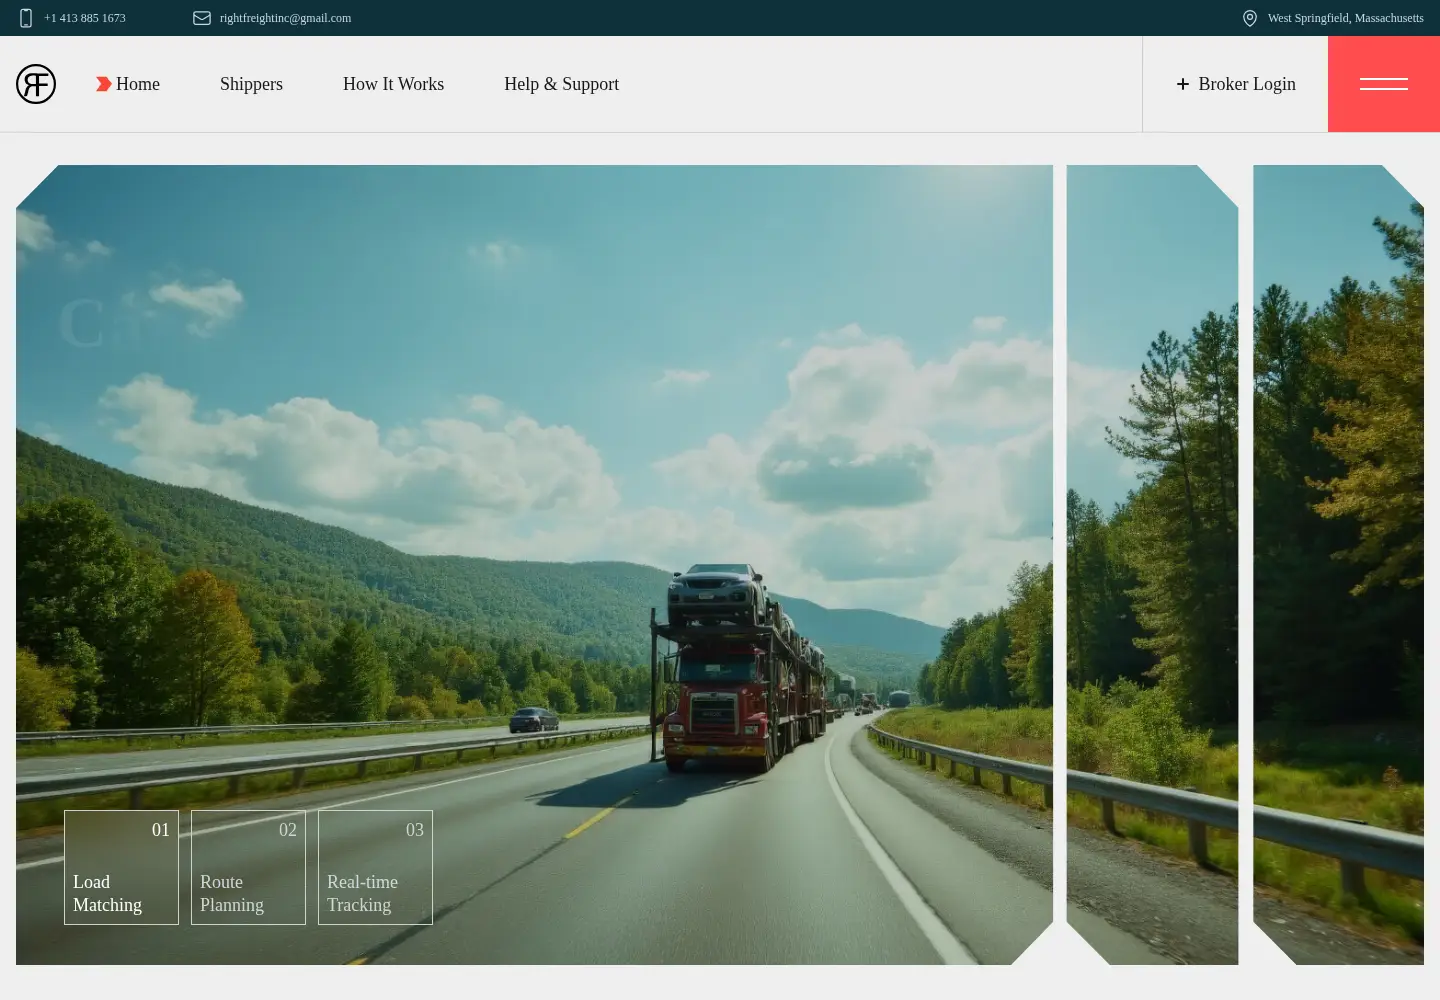
Task: Click the envelope email icon
Action: coord(202,18)
